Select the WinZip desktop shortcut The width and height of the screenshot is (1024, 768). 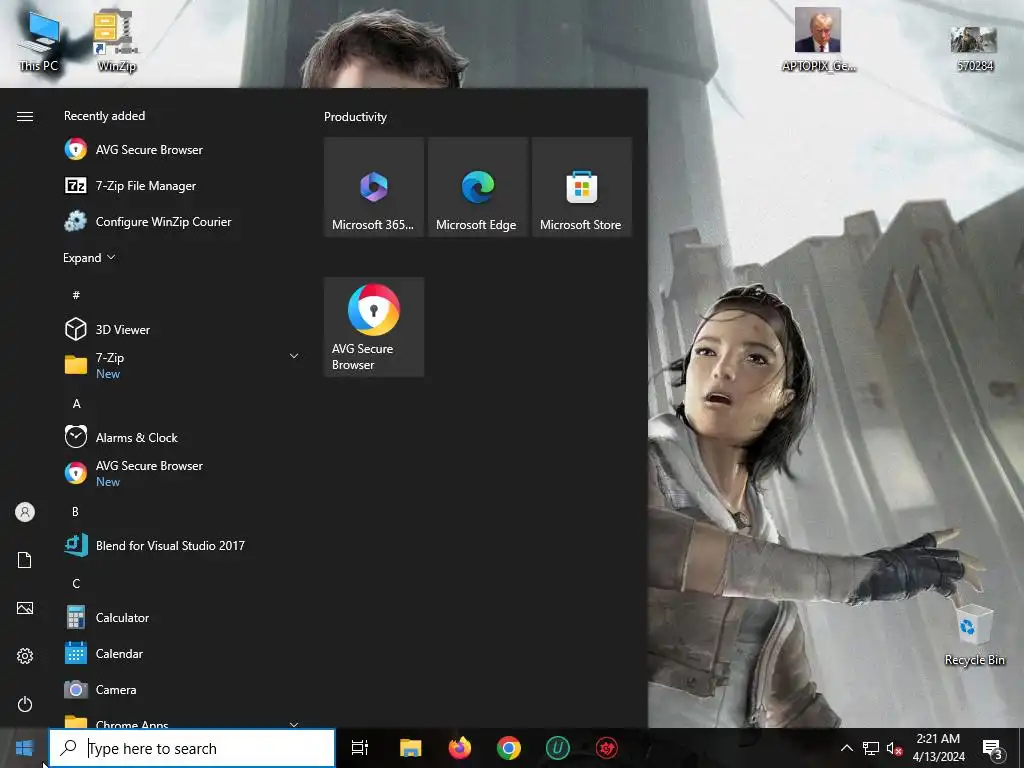click(116, 41)
